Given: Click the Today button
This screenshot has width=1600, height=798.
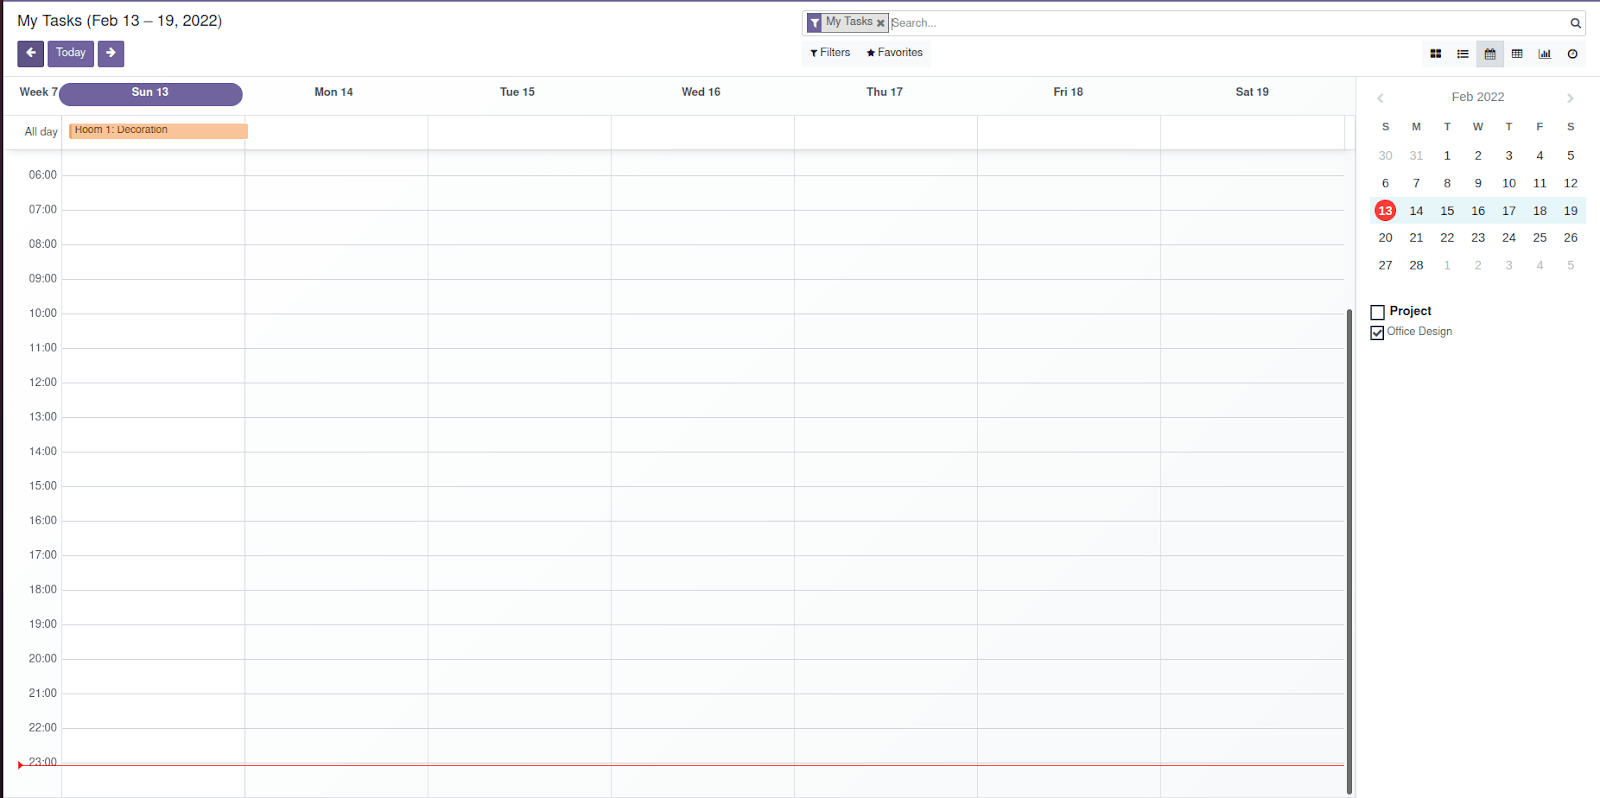Looking at the screenshot, I should (70, 53).
